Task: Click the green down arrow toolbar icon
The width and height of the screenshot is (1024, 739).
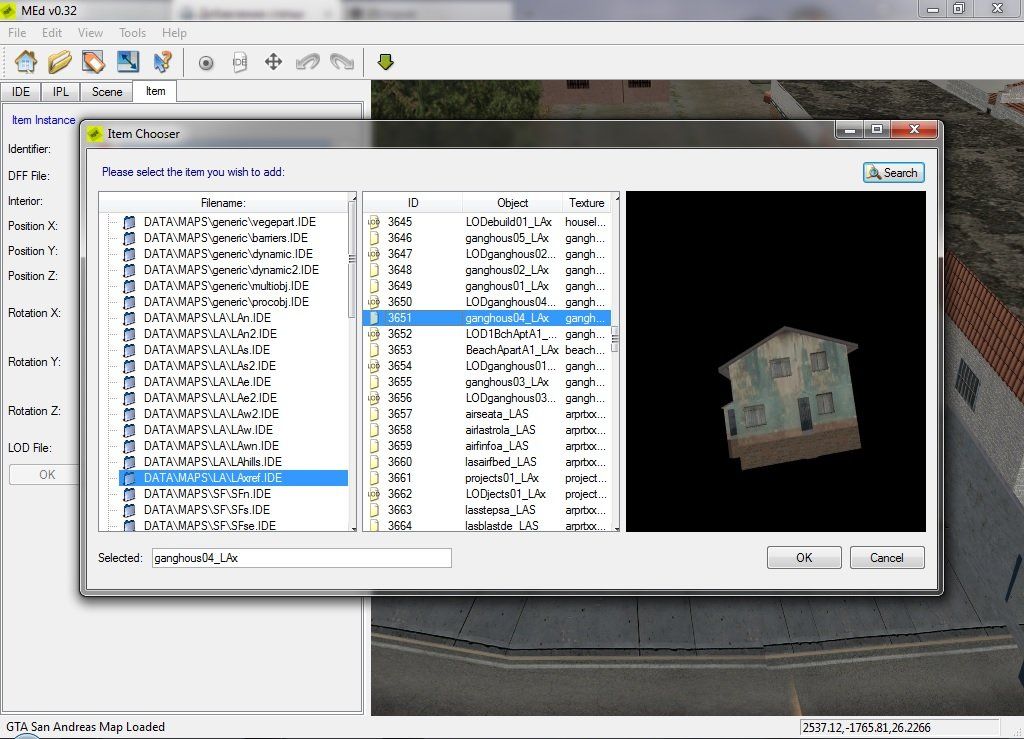Action: pos(385,62)
